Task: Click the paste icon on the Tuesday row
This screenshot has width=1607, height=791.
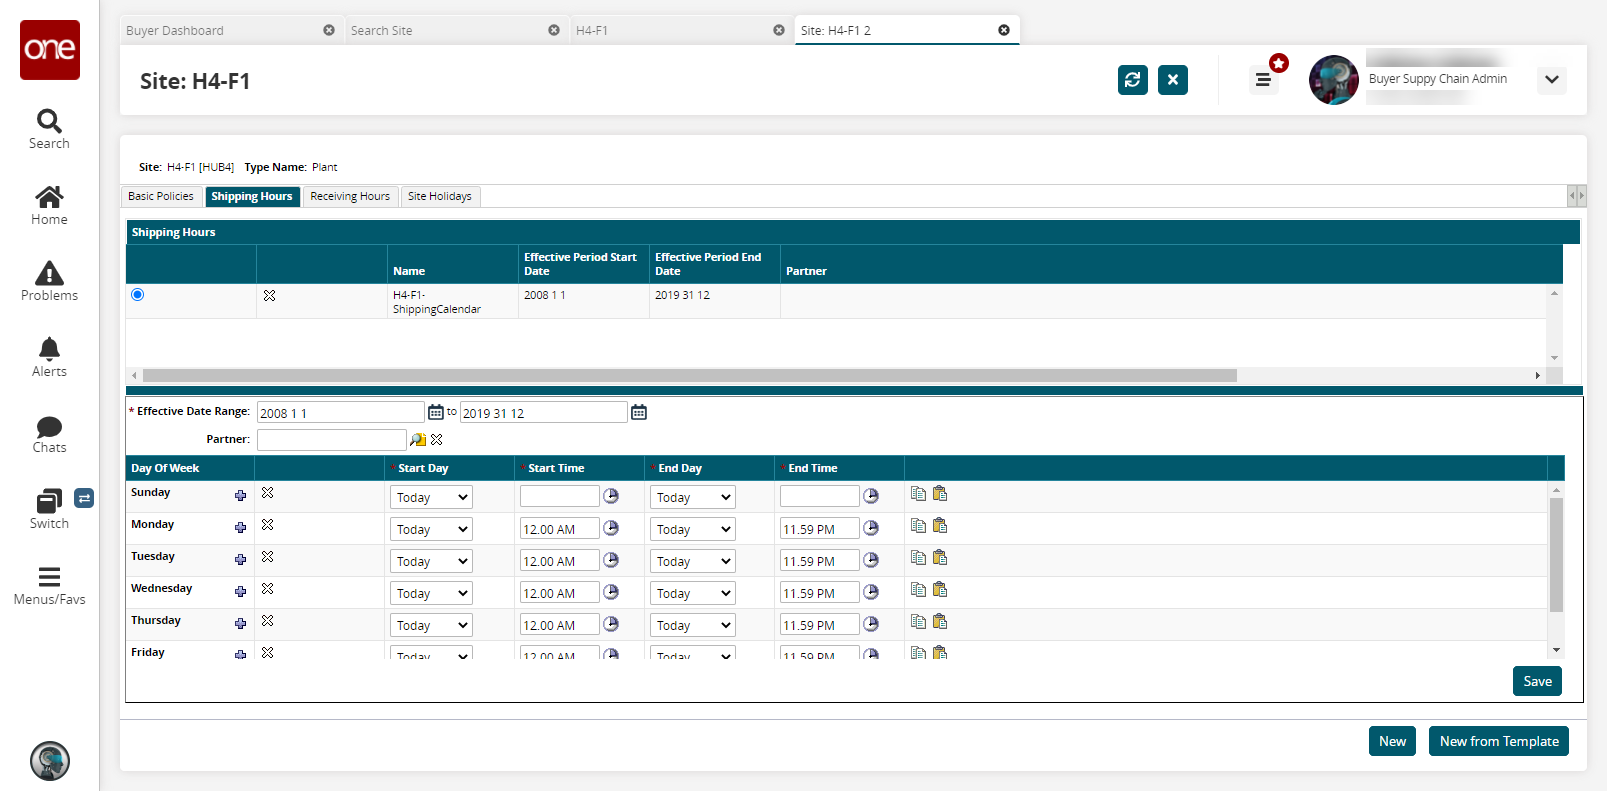Action: pyautogui.click(x=940, y=557)
